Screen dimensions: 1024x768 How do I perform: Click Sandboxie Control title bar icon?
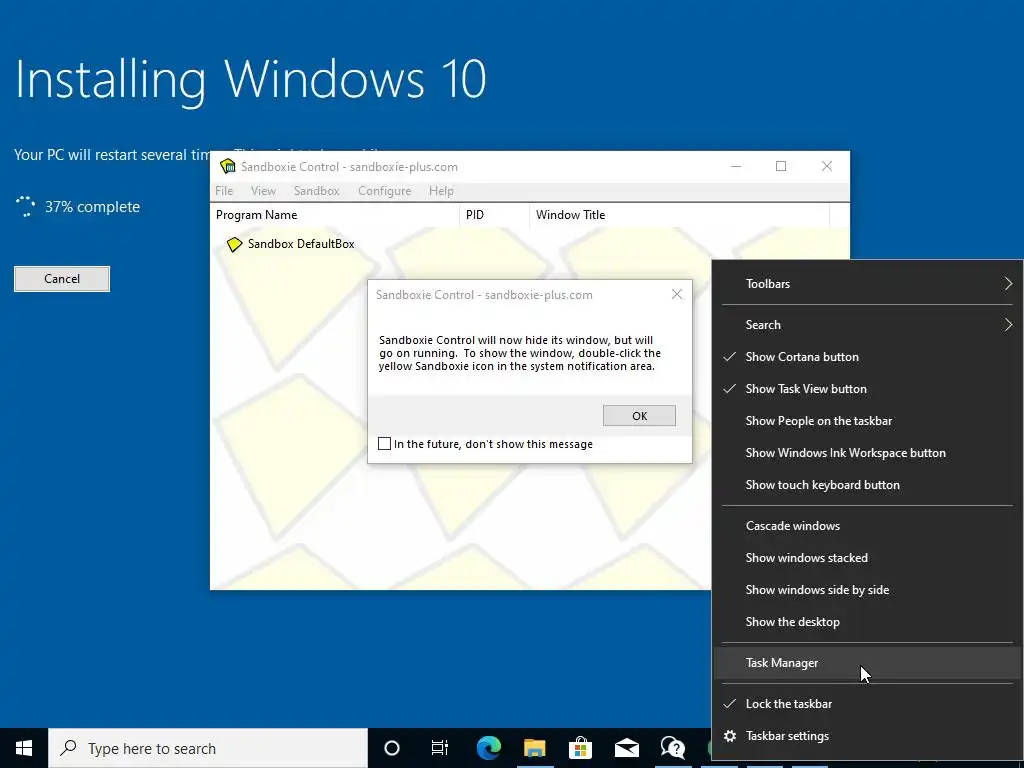coord(227,167)
